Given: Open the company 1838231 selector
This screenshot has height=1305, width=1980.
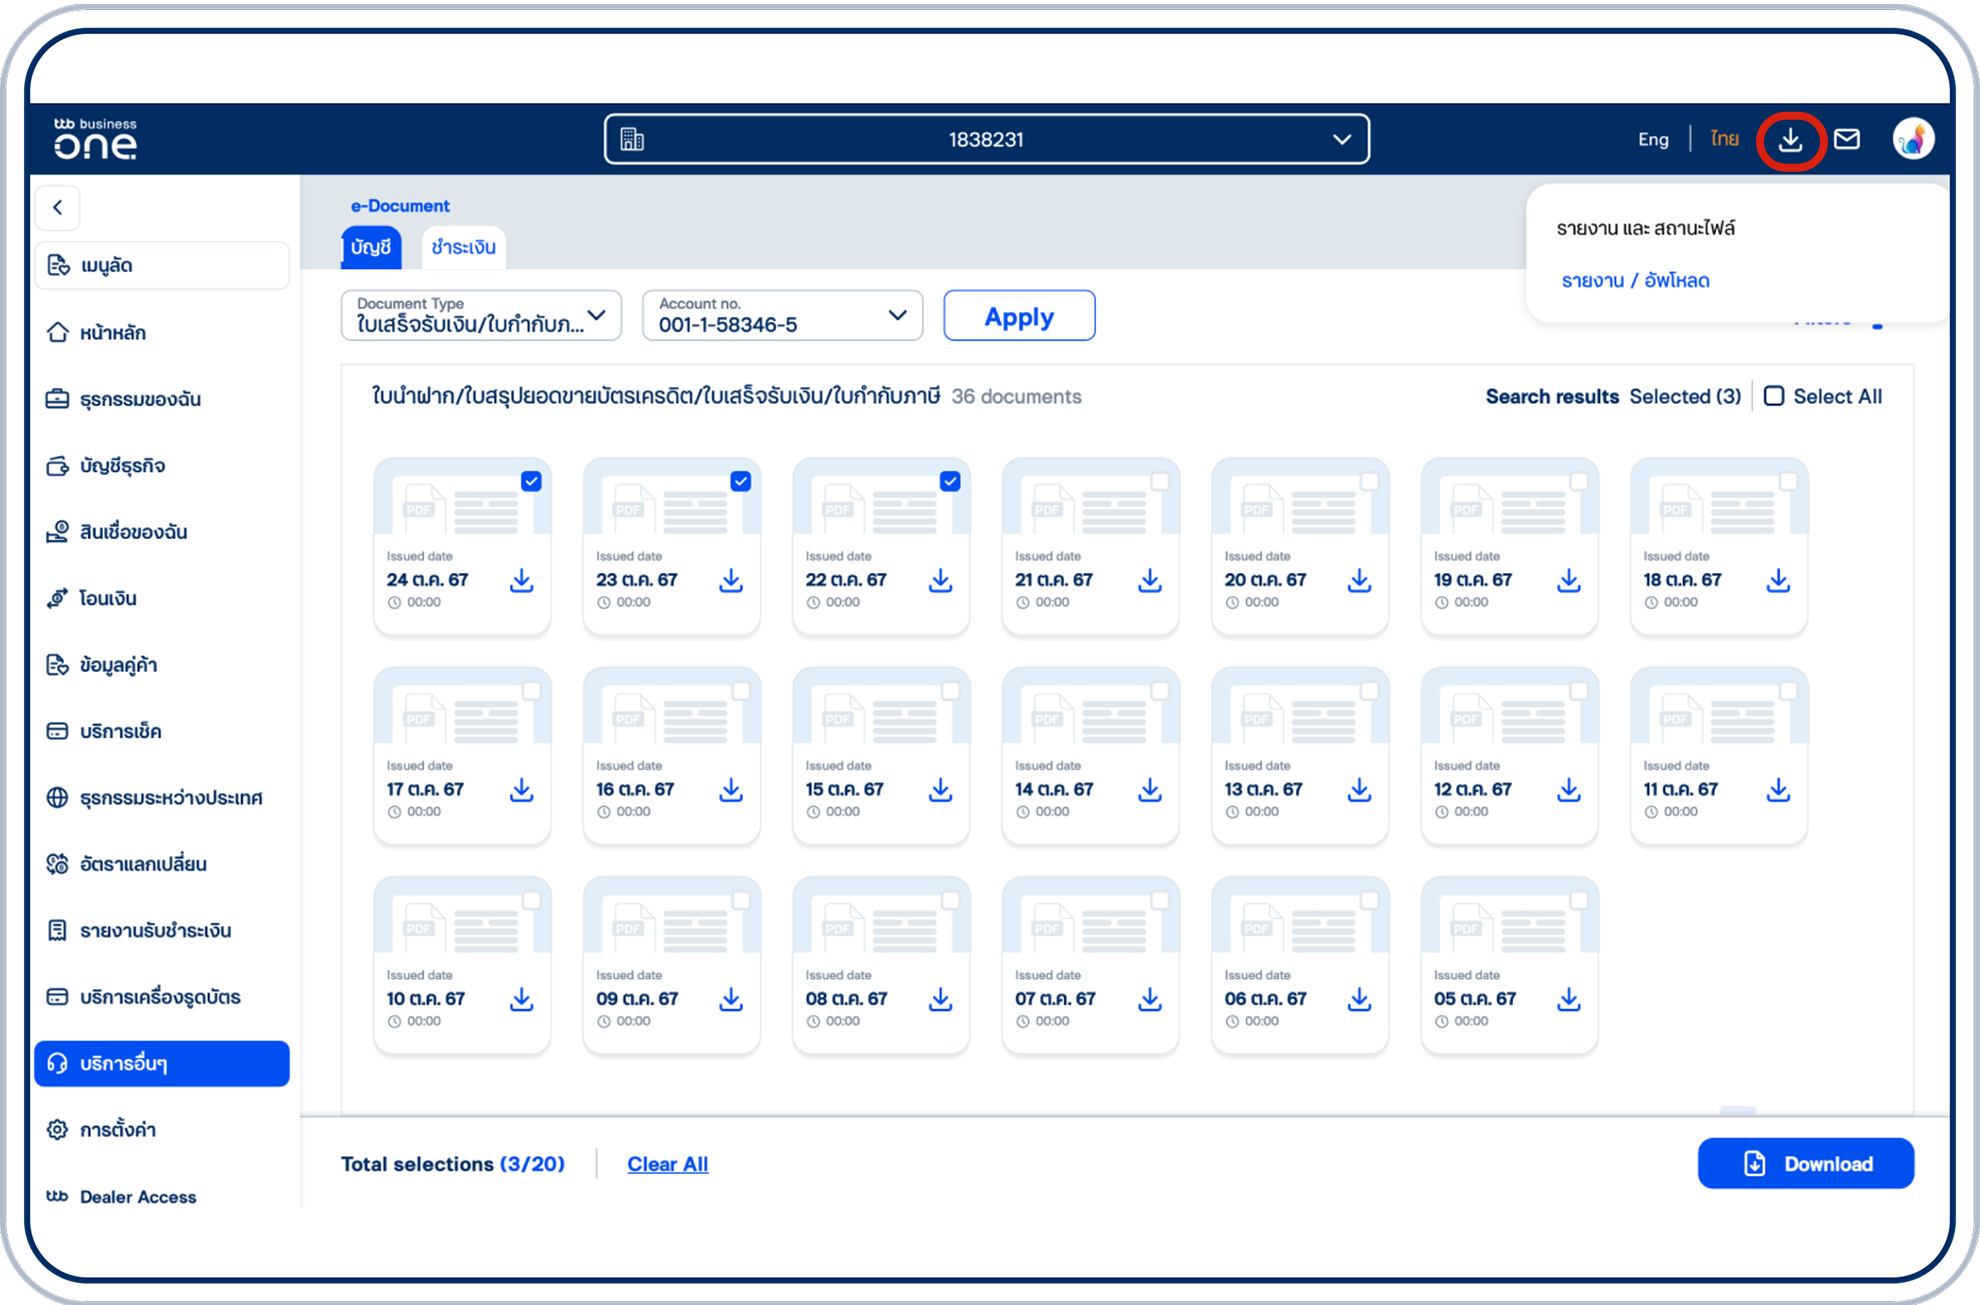Looking at the screenshot, I should (986, 139).
